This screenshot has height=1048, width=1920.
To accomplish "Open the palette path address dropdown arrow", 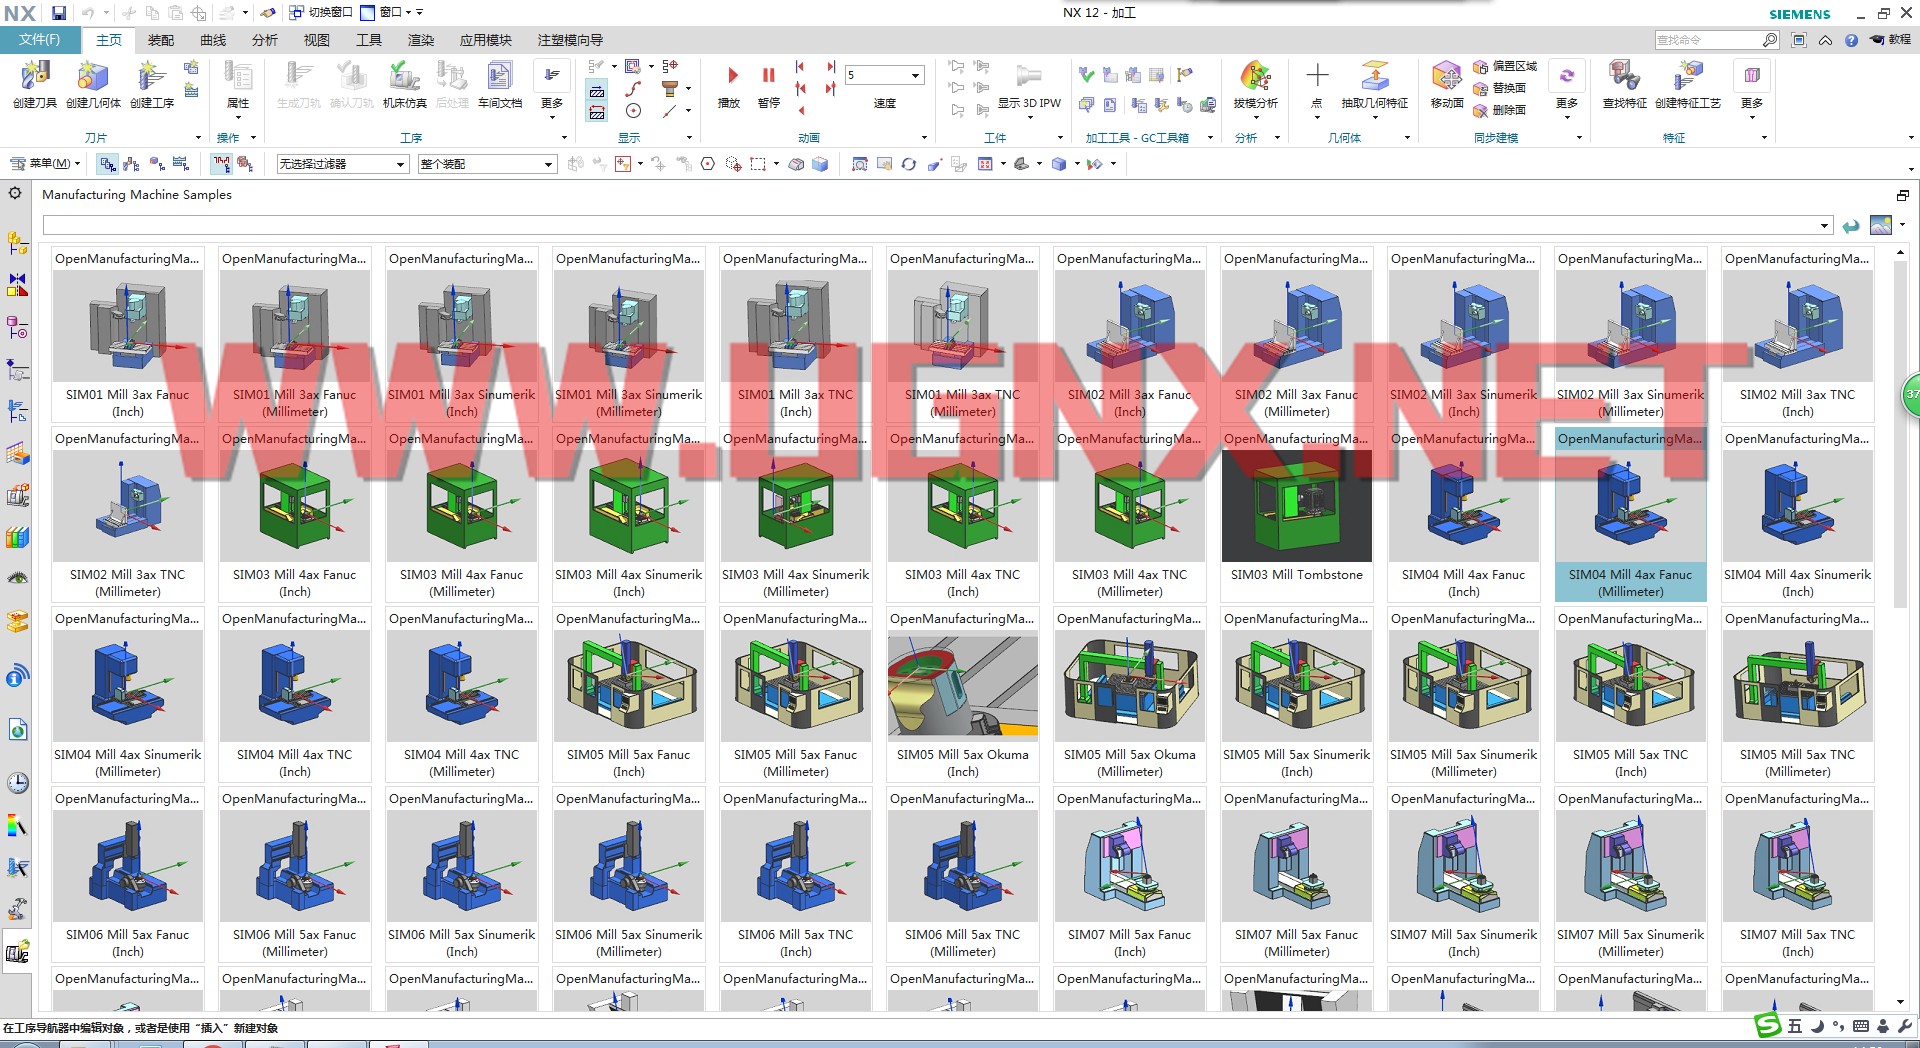I will point(1824,226).
